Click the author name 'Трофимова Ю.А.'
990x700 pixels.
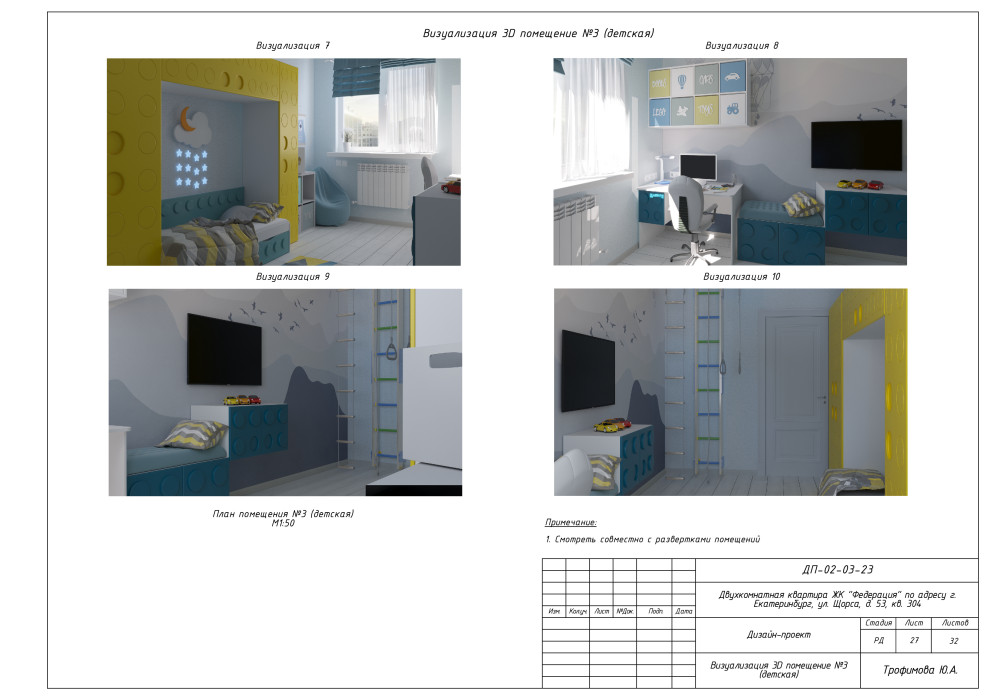click(919, 670)
